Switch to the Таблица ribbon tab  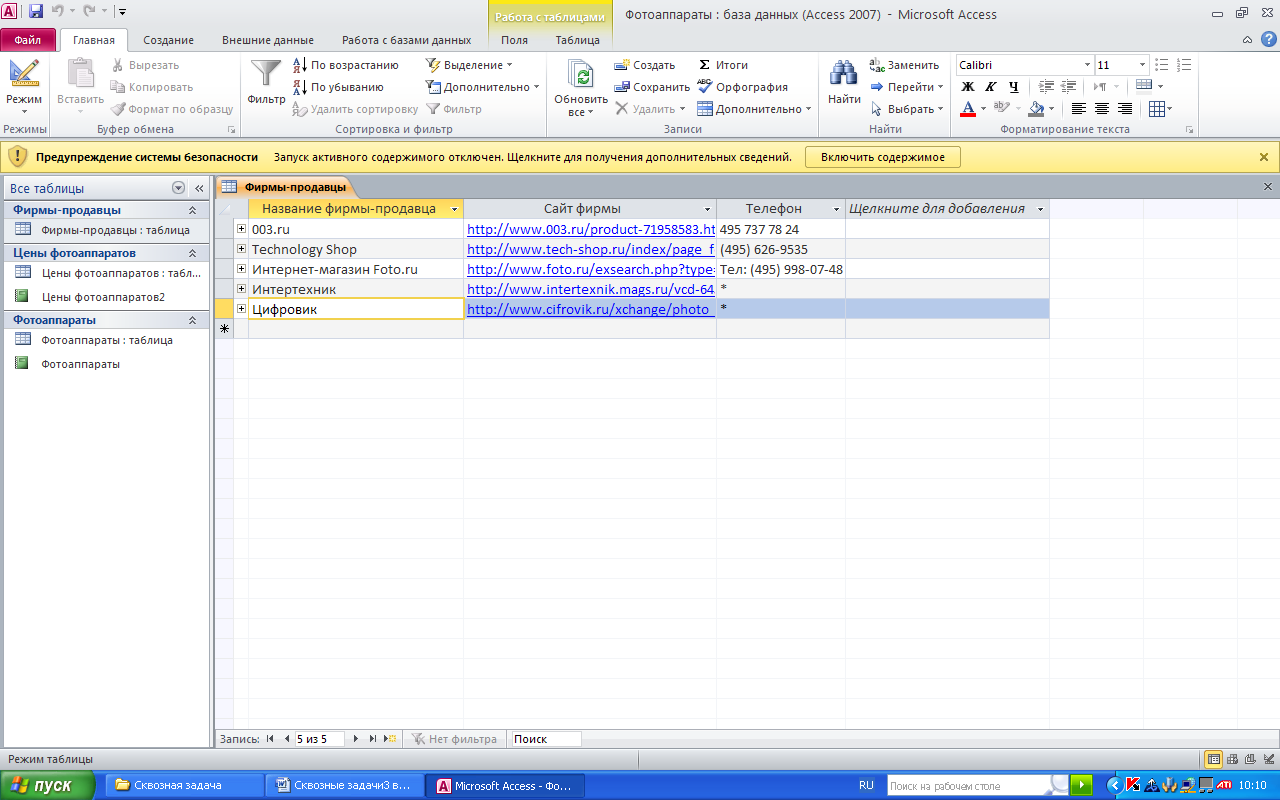[577, 40]
